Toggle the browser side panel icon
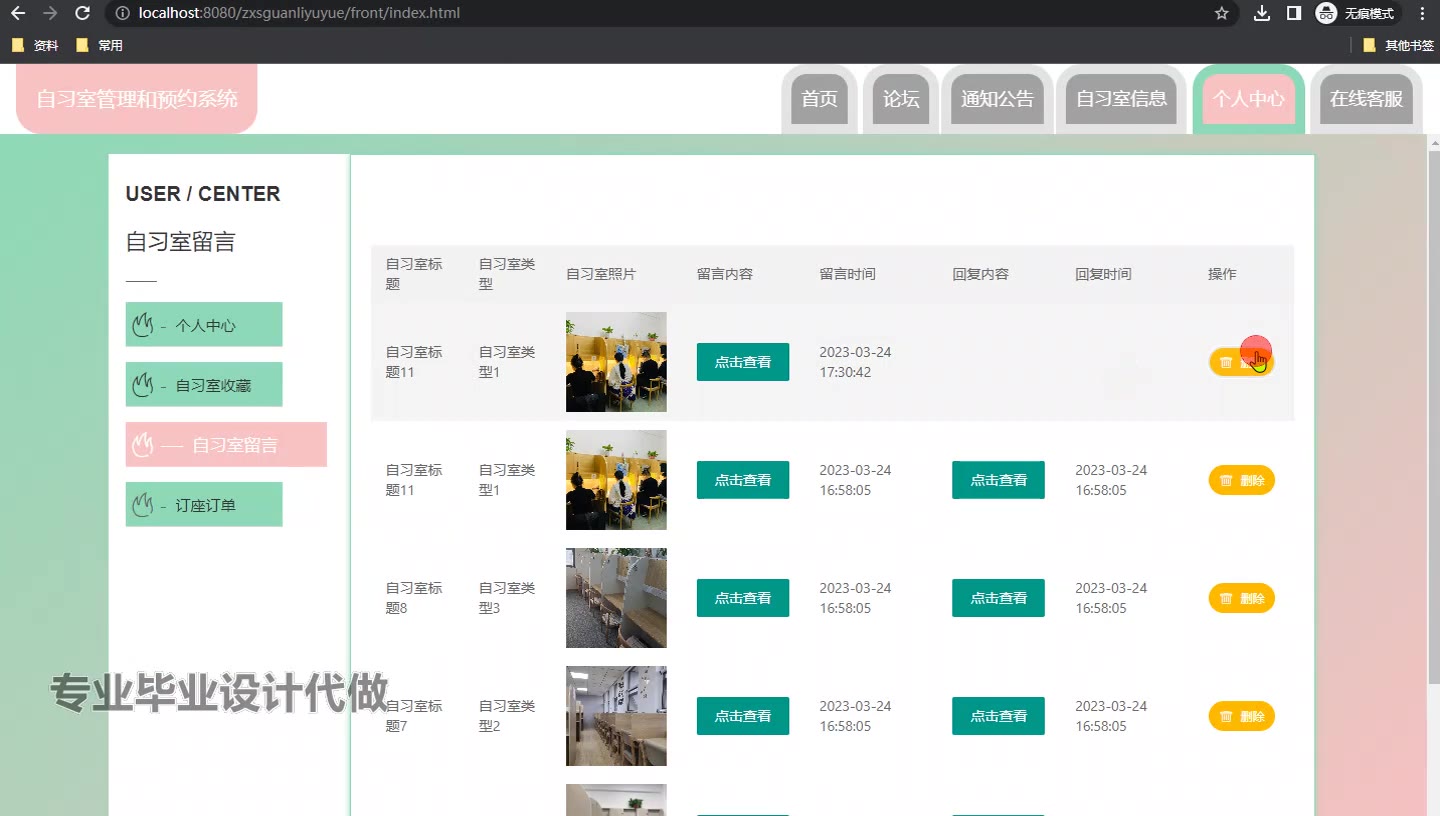The image size is (1440, 816). [x=1293, y=13]
